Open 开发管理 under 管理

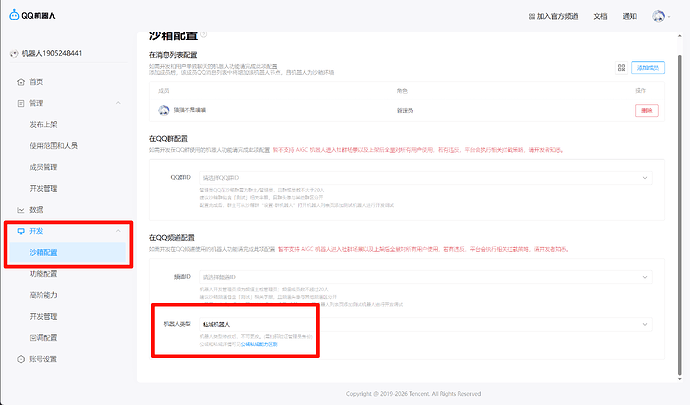[x=43, y=188]
